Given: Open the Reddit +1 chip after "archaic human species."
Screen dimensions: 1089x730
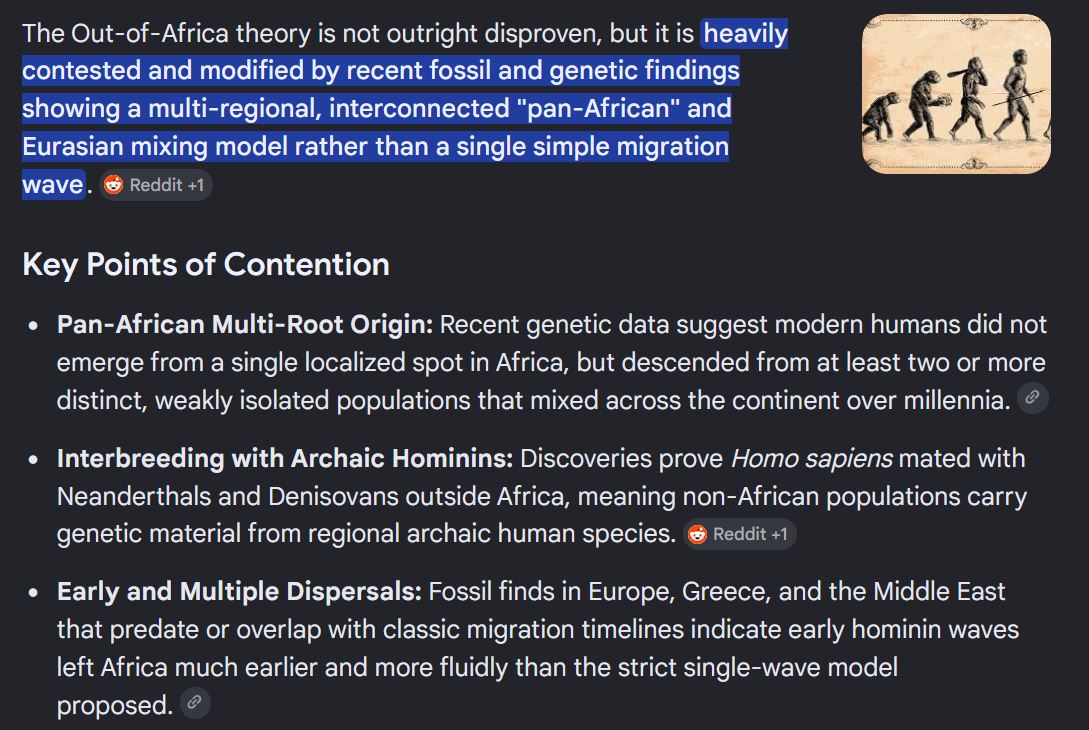Looking at the screenshot, I should coord(739,534).
